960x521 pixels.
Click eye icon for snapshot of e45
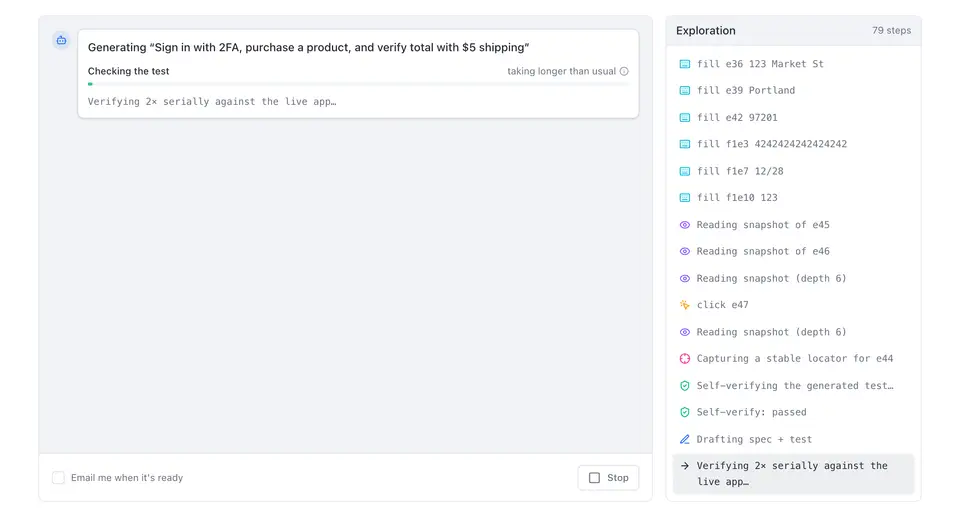tap(684, 225)
